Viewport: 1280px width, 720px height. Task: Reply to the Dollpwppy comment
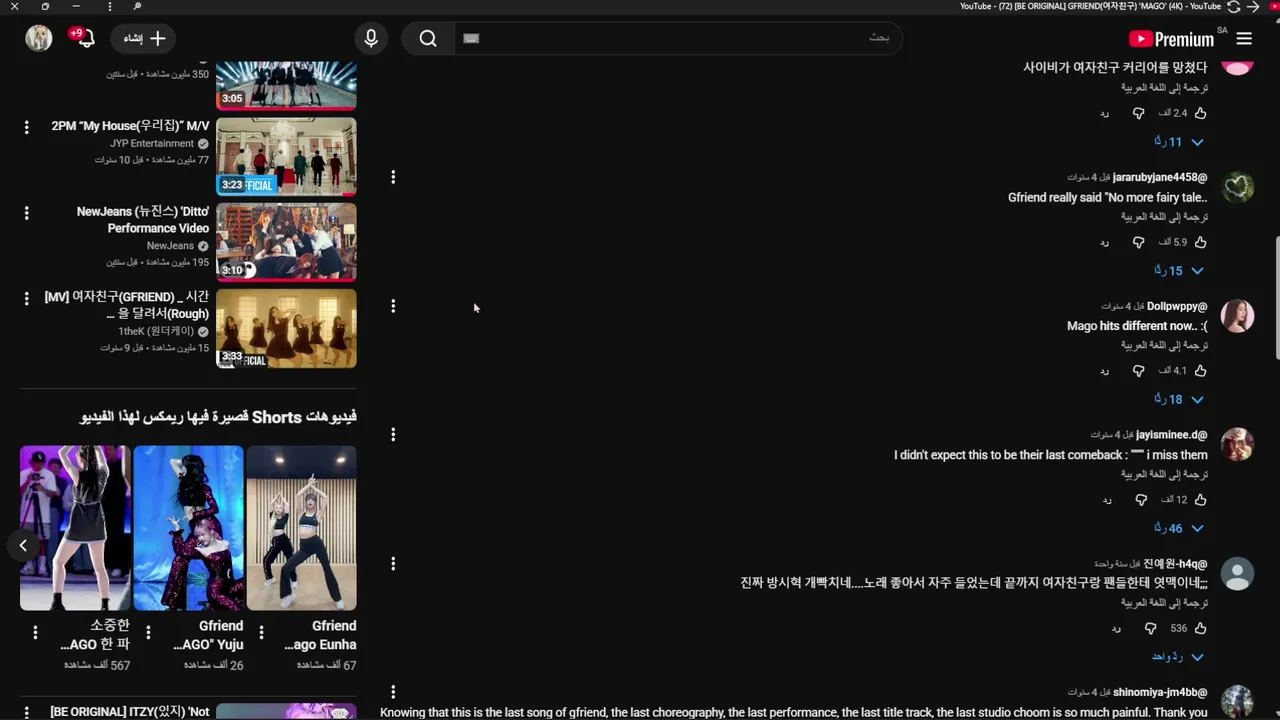pos(1105,371)
